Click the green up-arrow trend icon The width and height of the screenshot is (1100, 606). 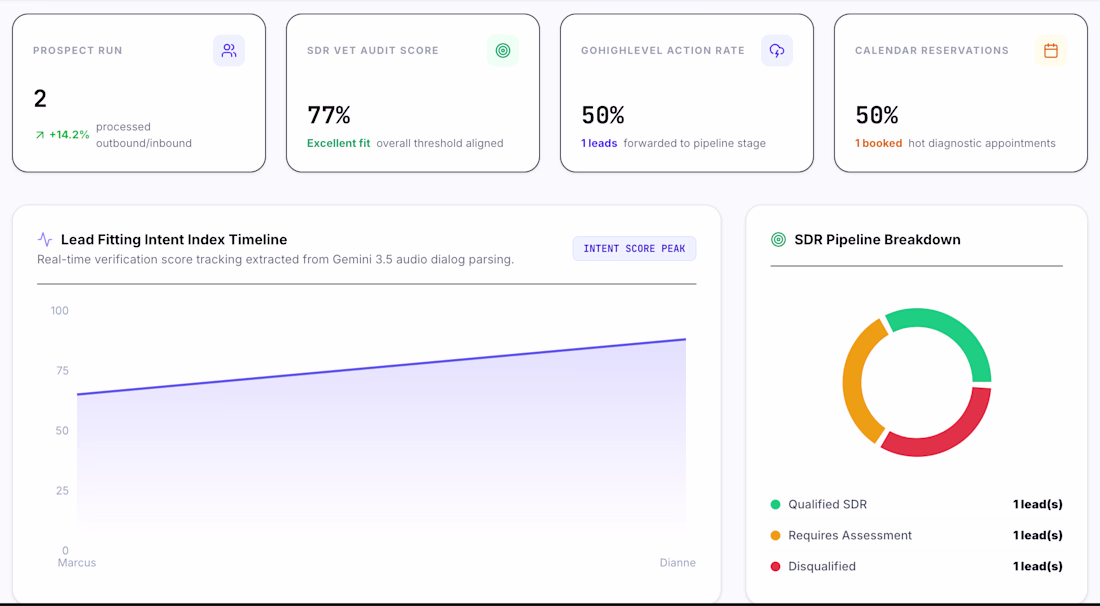pyautogui.click(x=40, y=135)
